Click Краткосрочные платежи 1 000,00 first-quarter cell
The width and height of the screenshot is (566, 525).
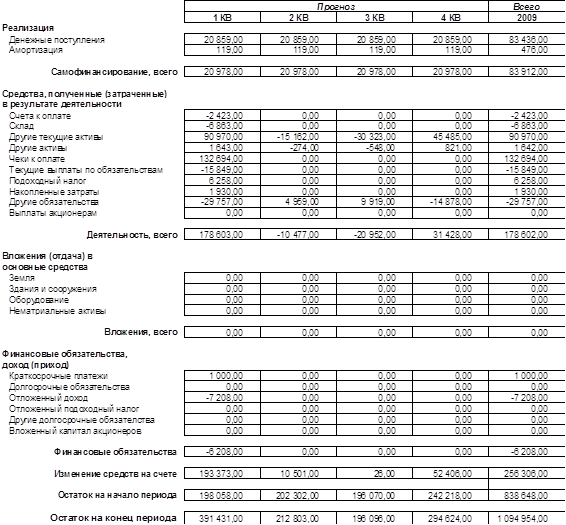[x=222, y=376]
